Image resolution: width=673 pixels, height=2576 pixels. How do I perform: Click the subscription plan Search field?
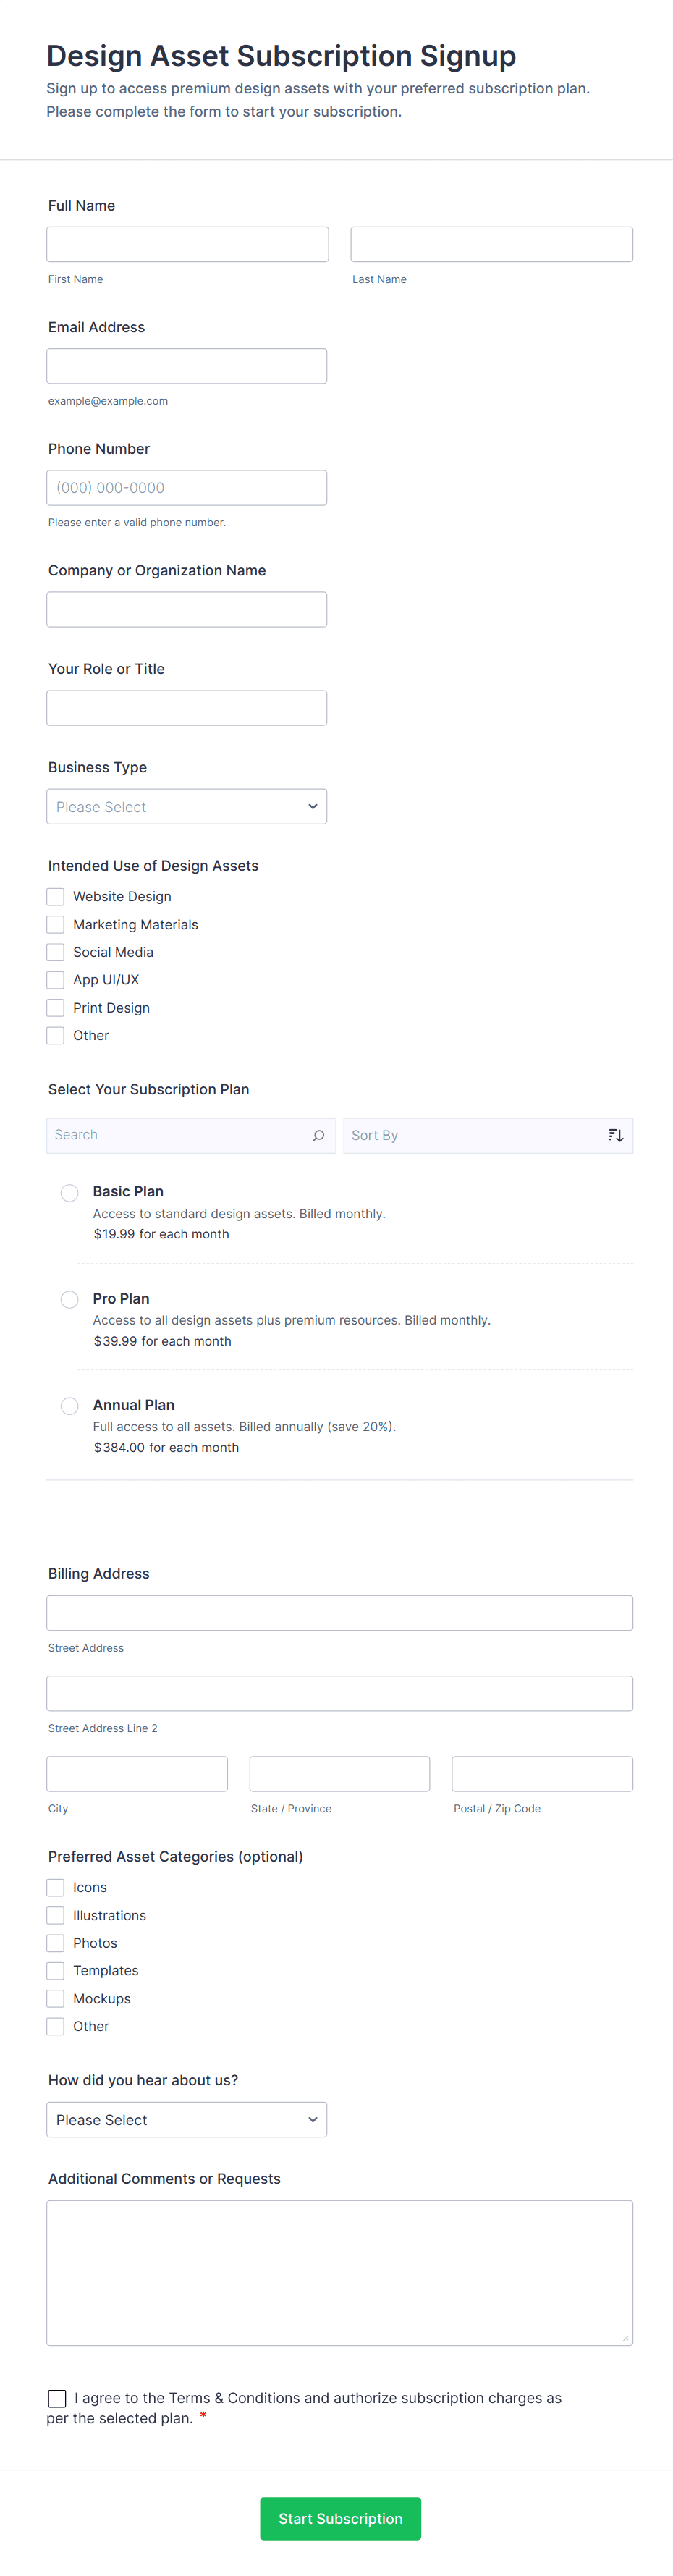(x=178, y=1135)
